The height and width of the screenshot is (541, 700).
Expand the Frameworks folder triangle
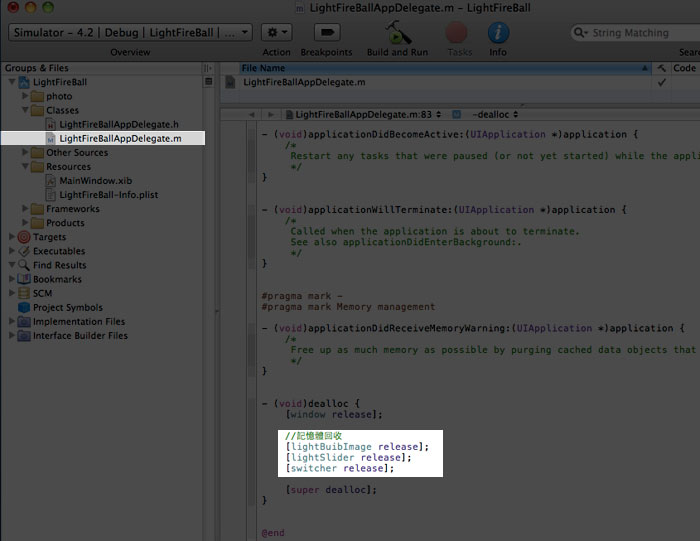click(25, 208)
